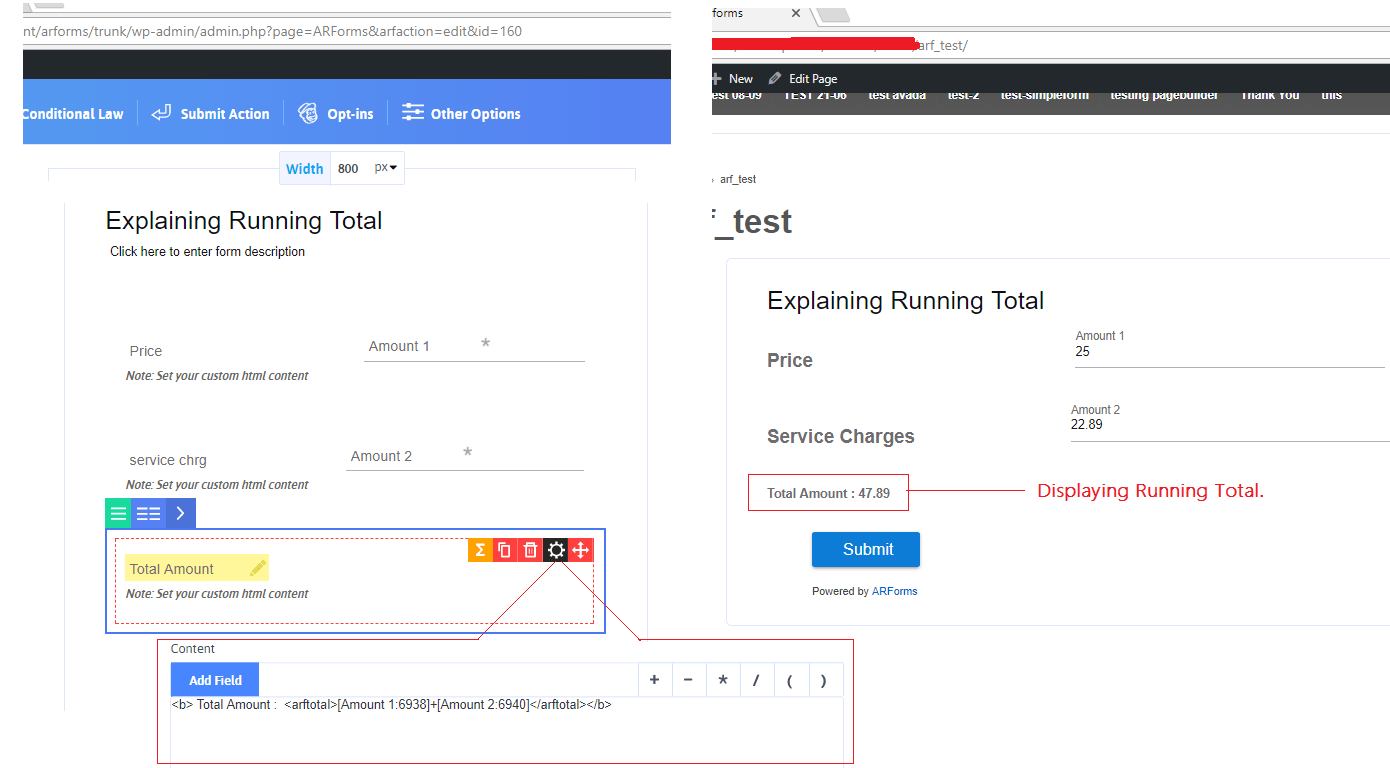Select the single column layout icon
The image size is (1390, 768).
pos(118,514)
